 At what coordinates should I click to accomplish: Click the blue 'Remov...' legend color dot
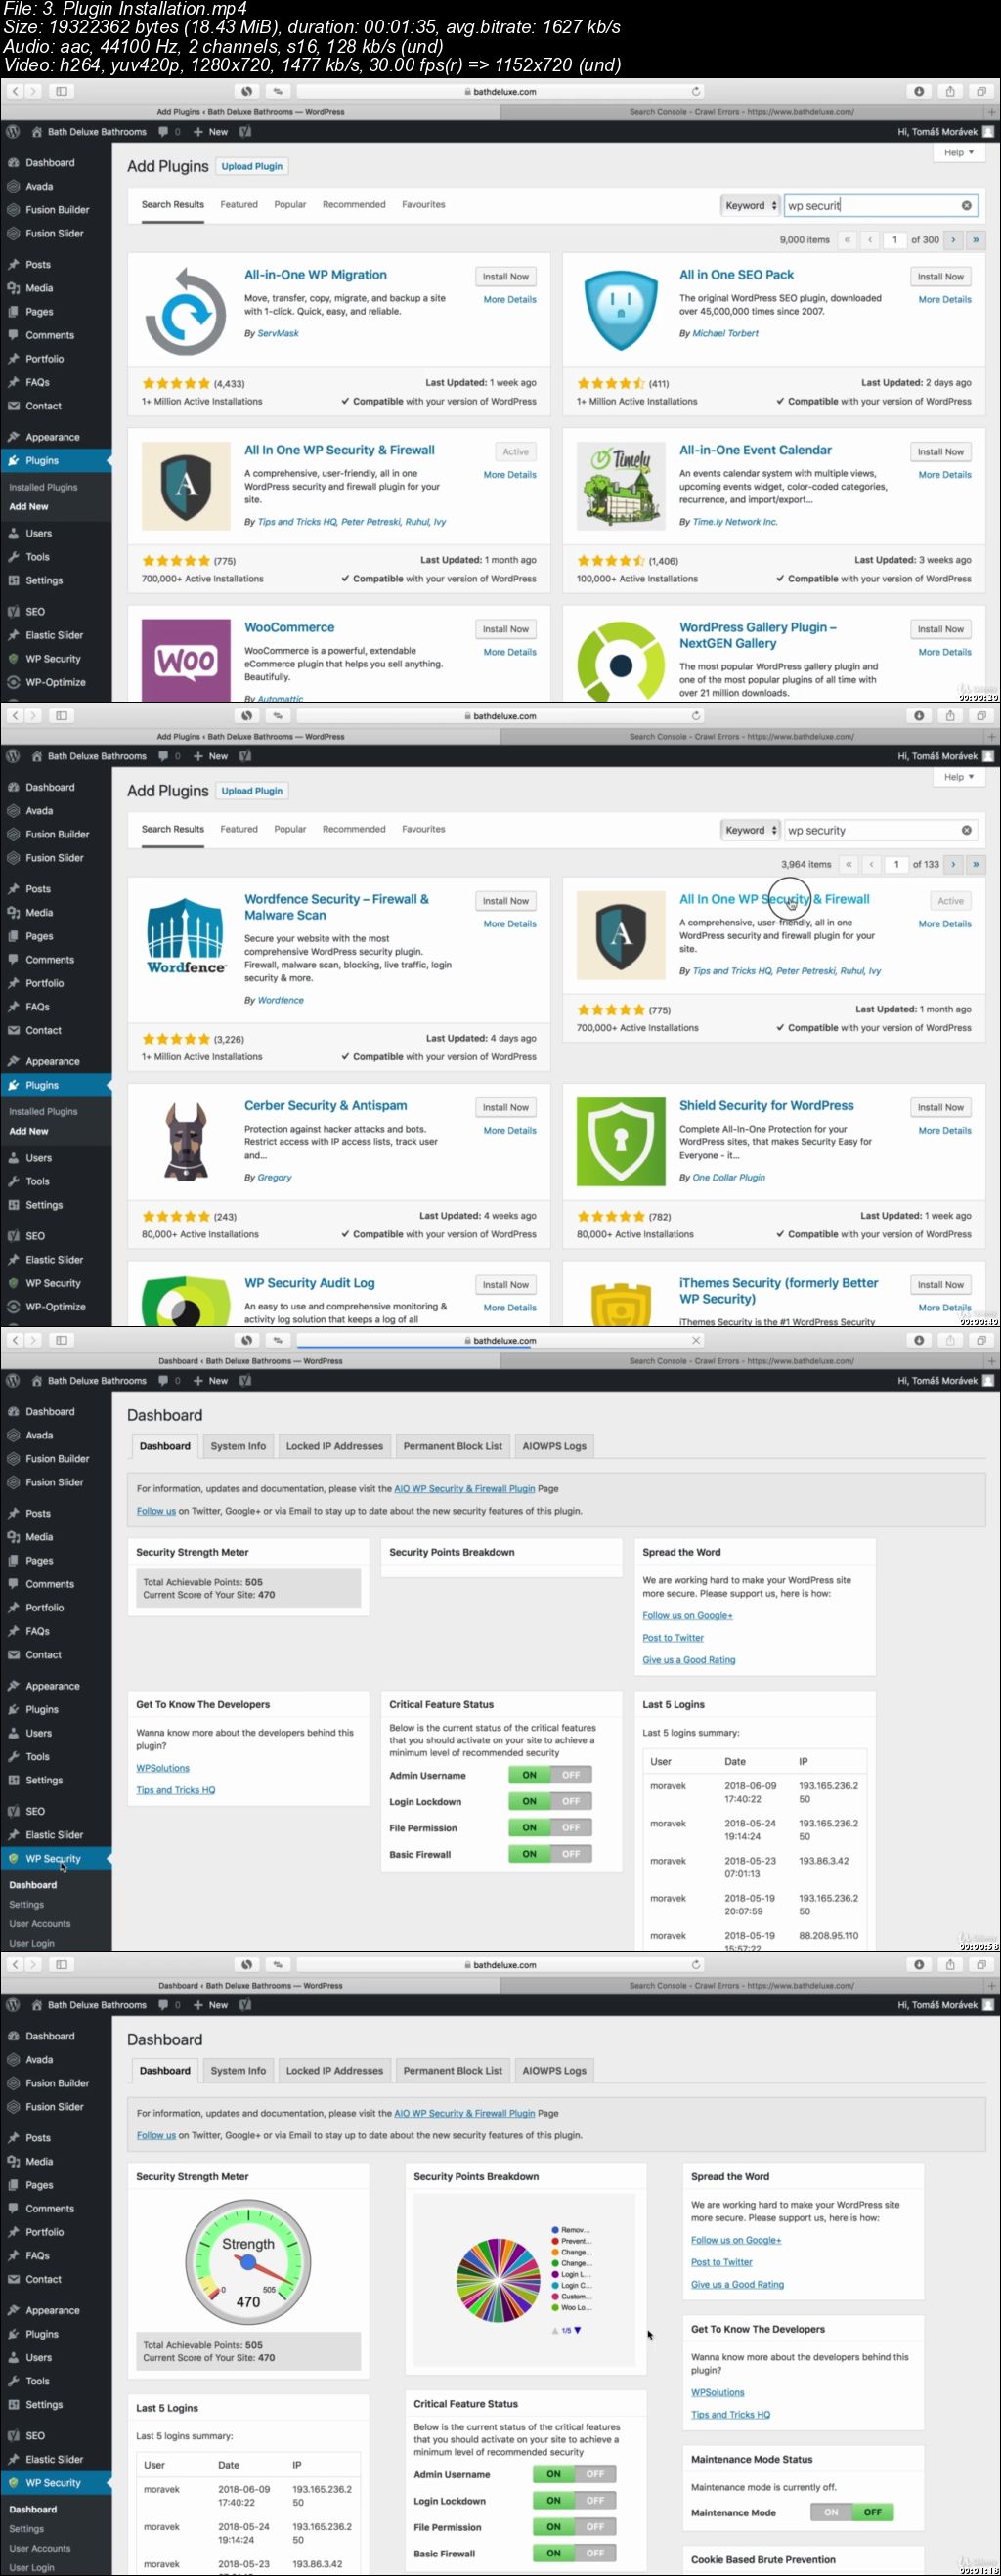click(x=555, y=2230)
